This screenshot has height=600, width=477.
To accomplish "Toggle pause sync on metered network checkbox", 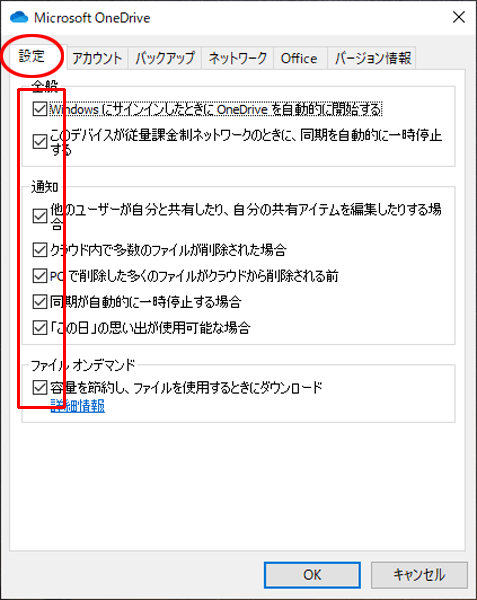I will (40, 142).
